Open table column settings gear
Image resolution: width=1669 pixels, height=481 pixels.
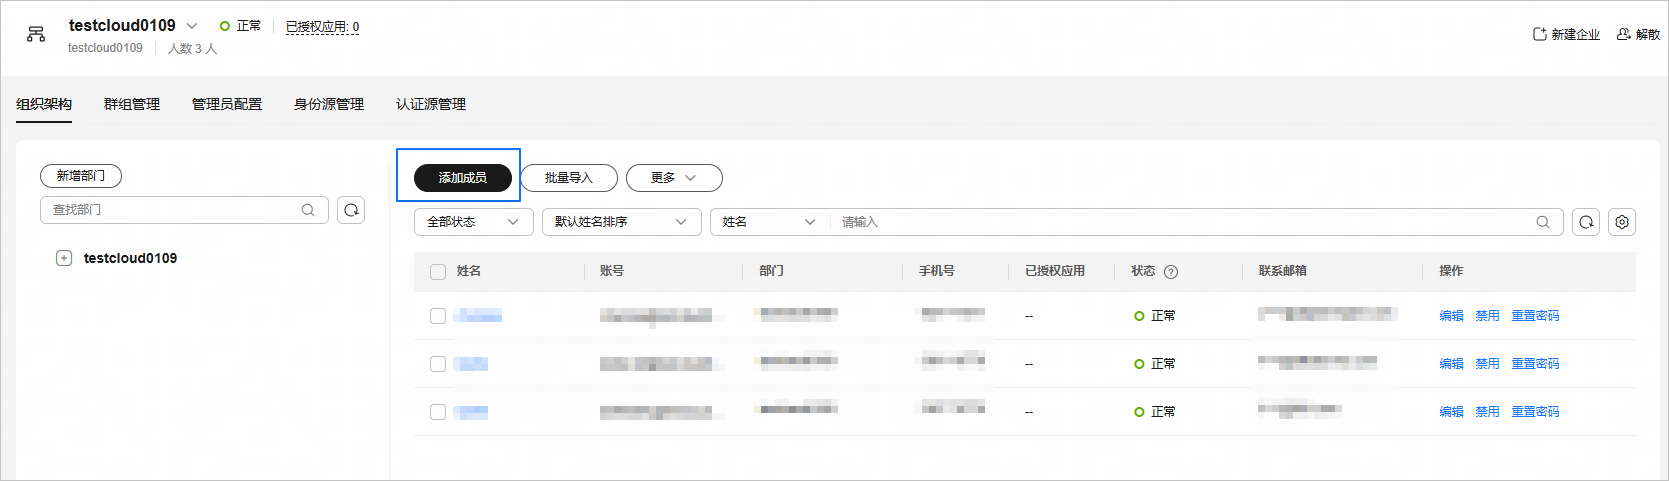tap(1622, 222)
